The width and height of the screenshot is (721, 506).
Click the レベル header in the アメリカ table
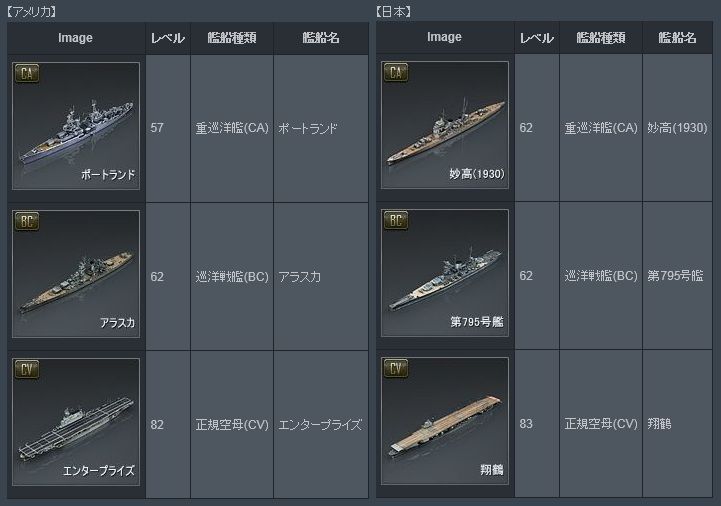[168, 38]
